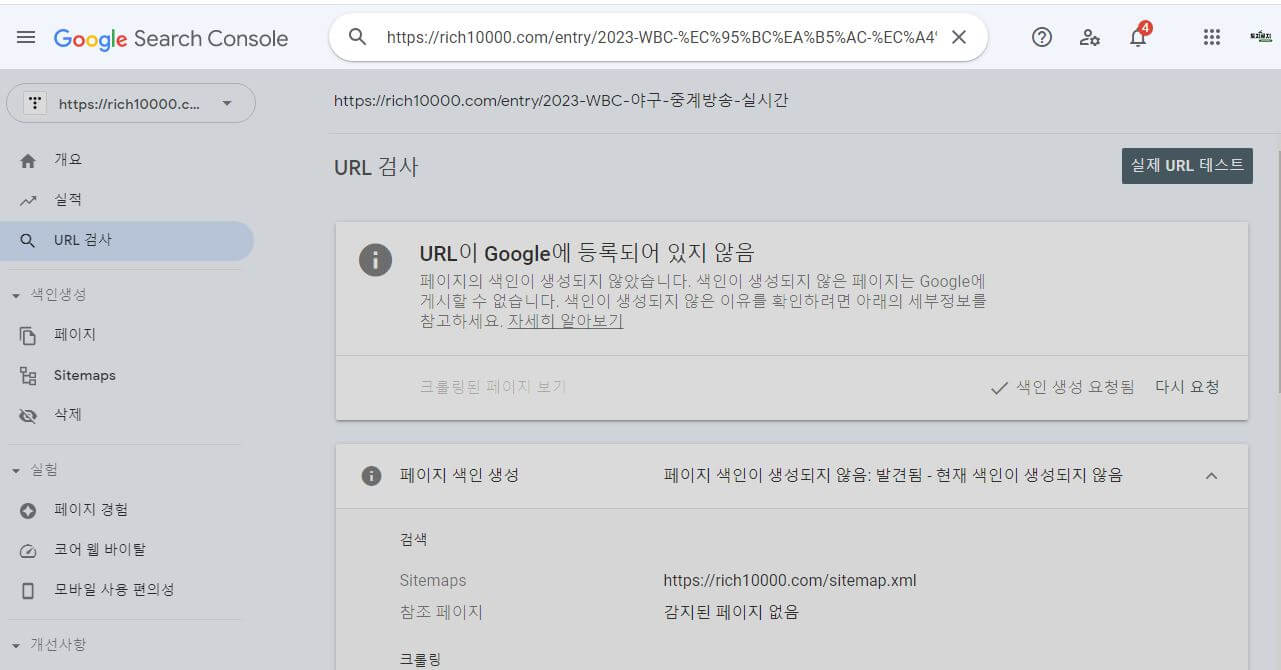
Task: Collapse the 페이지 색인 생성 card chevron
Action: [x=1211, y=476]
